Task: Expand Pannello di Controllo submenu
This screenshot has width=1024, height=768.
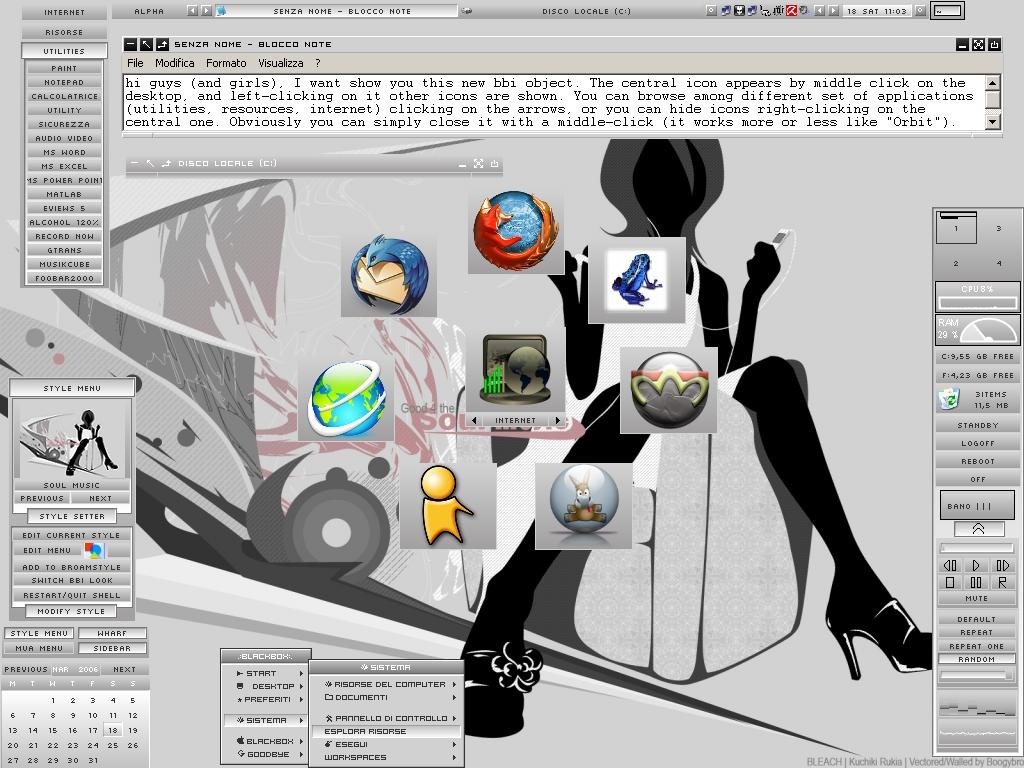Action: (x=387, y=718)
